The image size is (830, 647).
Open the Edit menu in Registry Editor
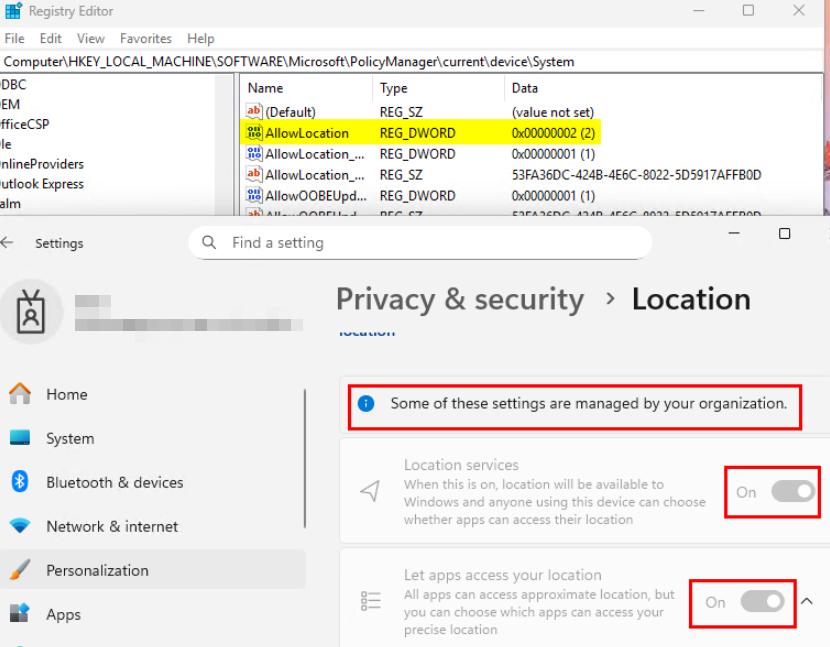tap(50, 38)
